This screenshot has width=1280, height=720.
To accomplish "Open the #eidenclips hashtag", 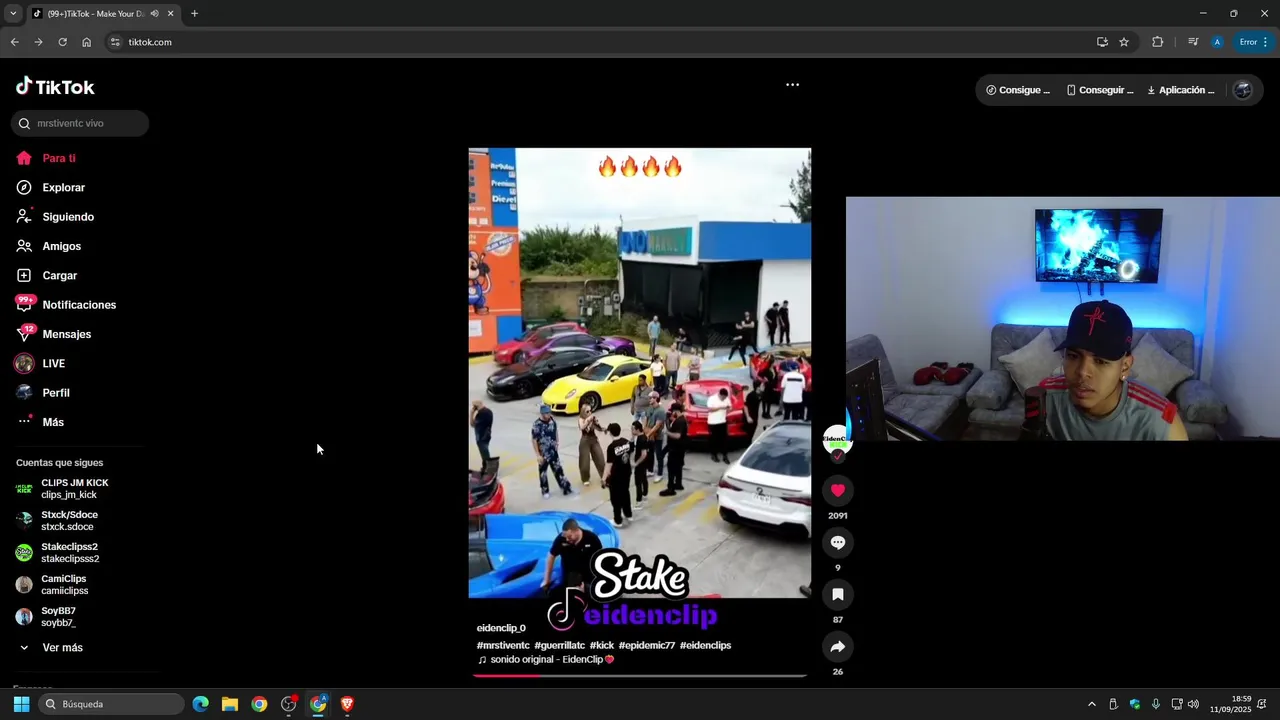I will click(x=706, y=645).
